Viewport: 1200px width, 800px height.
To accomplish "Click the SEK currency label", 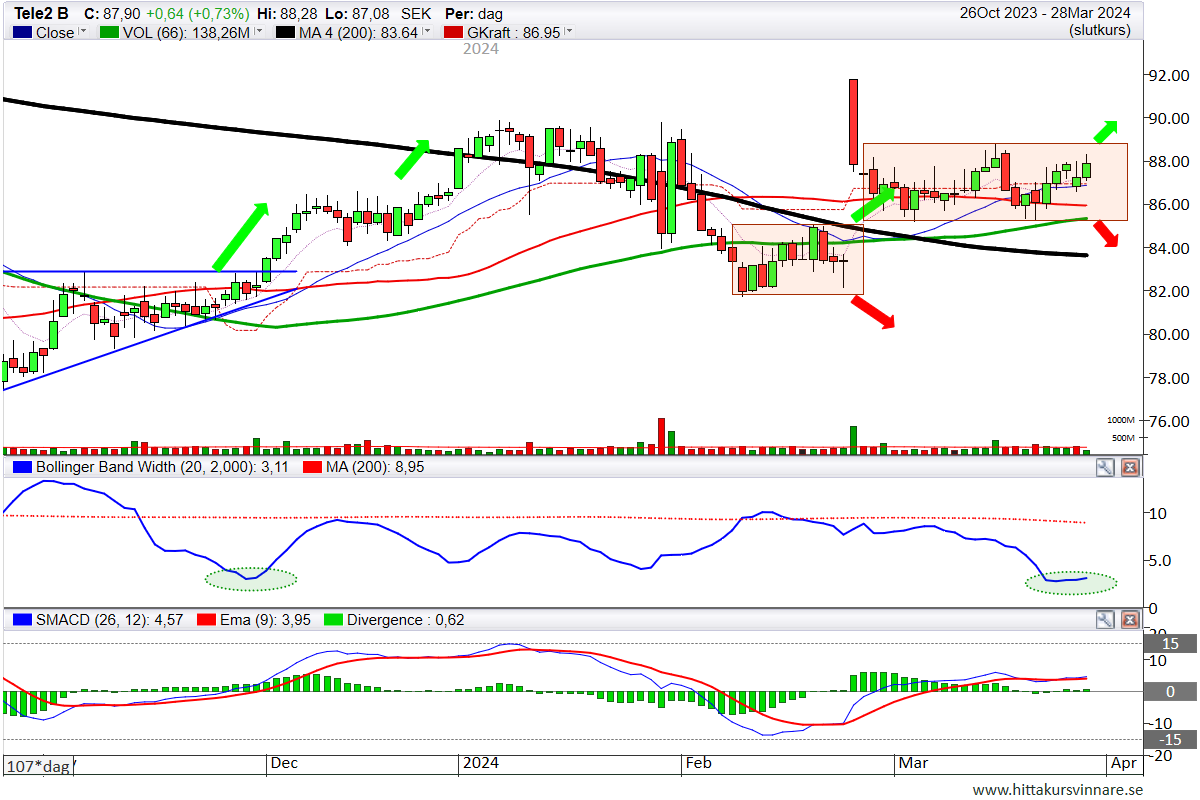I will pyautogui.click(x=418, y=14).
